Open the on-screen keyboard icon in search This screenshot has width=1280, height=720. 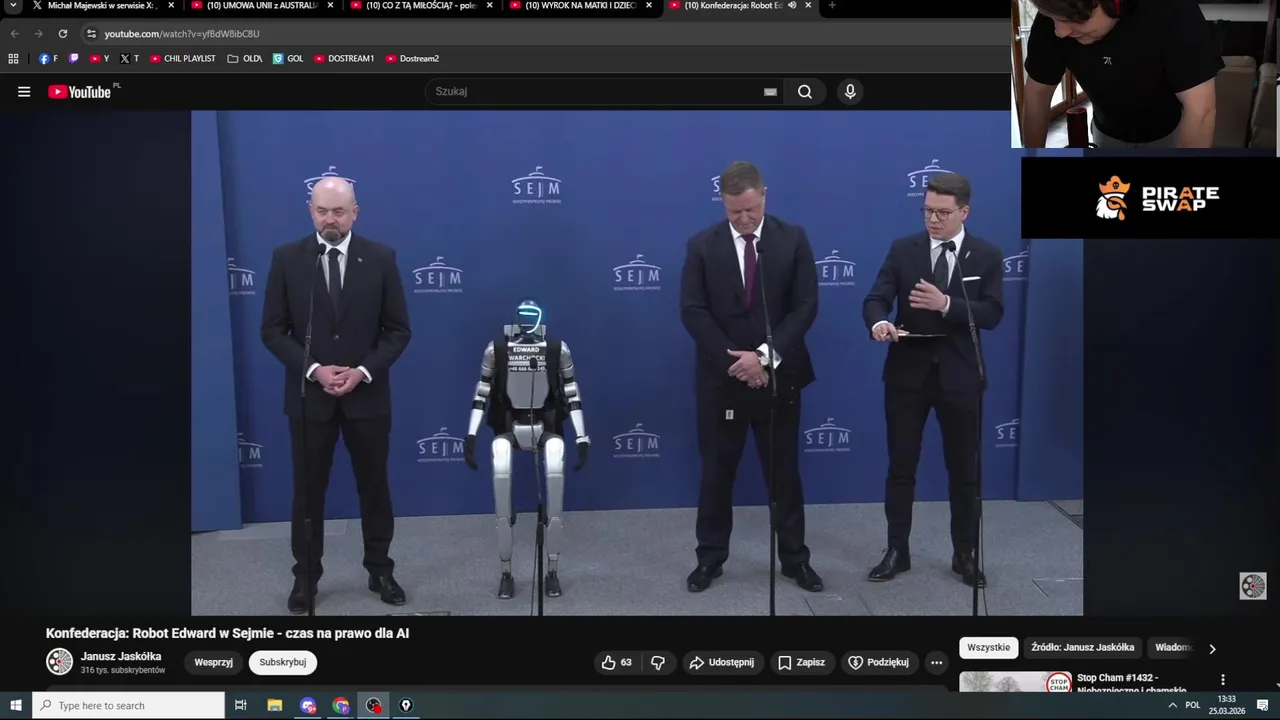(770, 92)
